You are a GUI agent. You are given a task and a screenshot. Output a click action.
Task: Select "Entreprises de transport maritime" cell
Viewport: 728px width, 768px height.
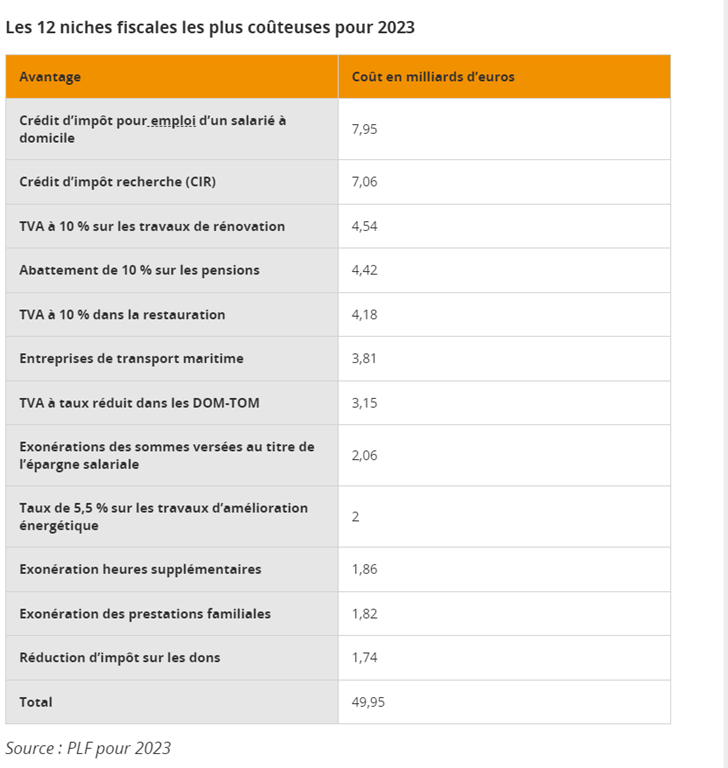pyautogui.click(x=131, y=358)
